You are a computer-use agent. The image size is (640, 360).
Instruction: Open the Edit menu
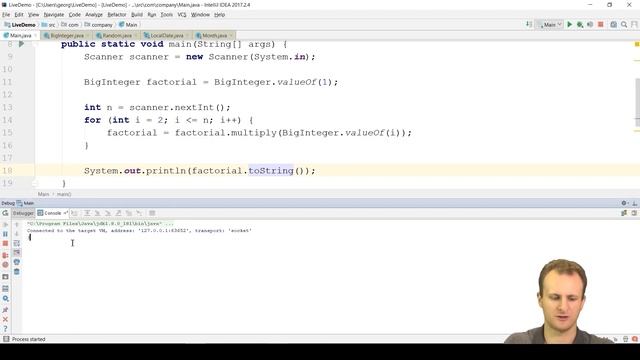coord(19,15)
